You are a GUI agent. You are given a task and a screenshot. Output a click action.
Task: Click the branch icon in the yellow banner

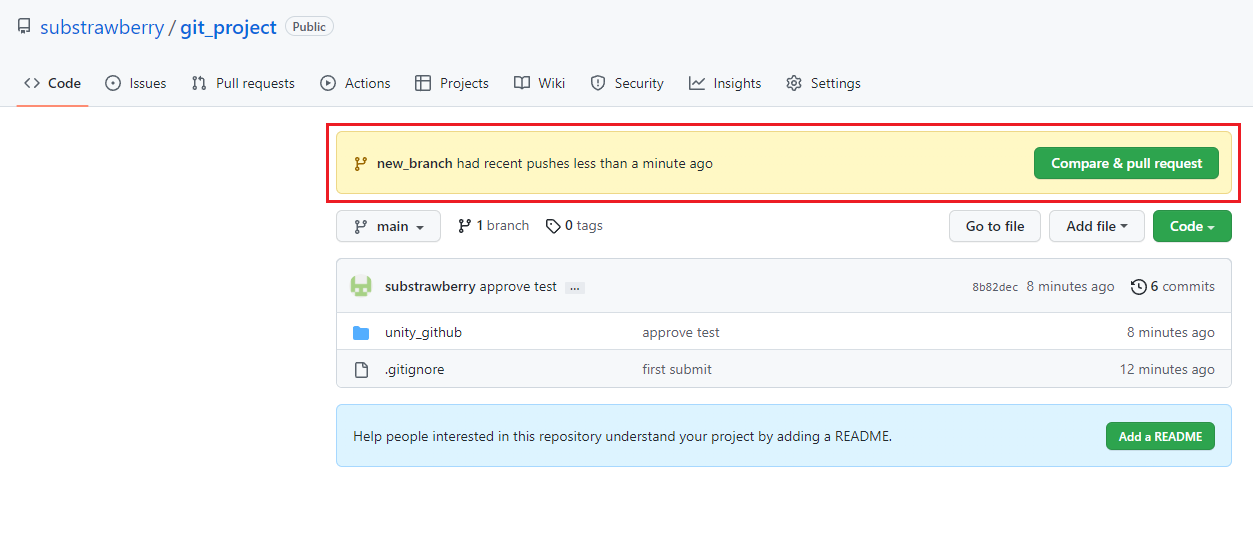(x=361, y=163)
